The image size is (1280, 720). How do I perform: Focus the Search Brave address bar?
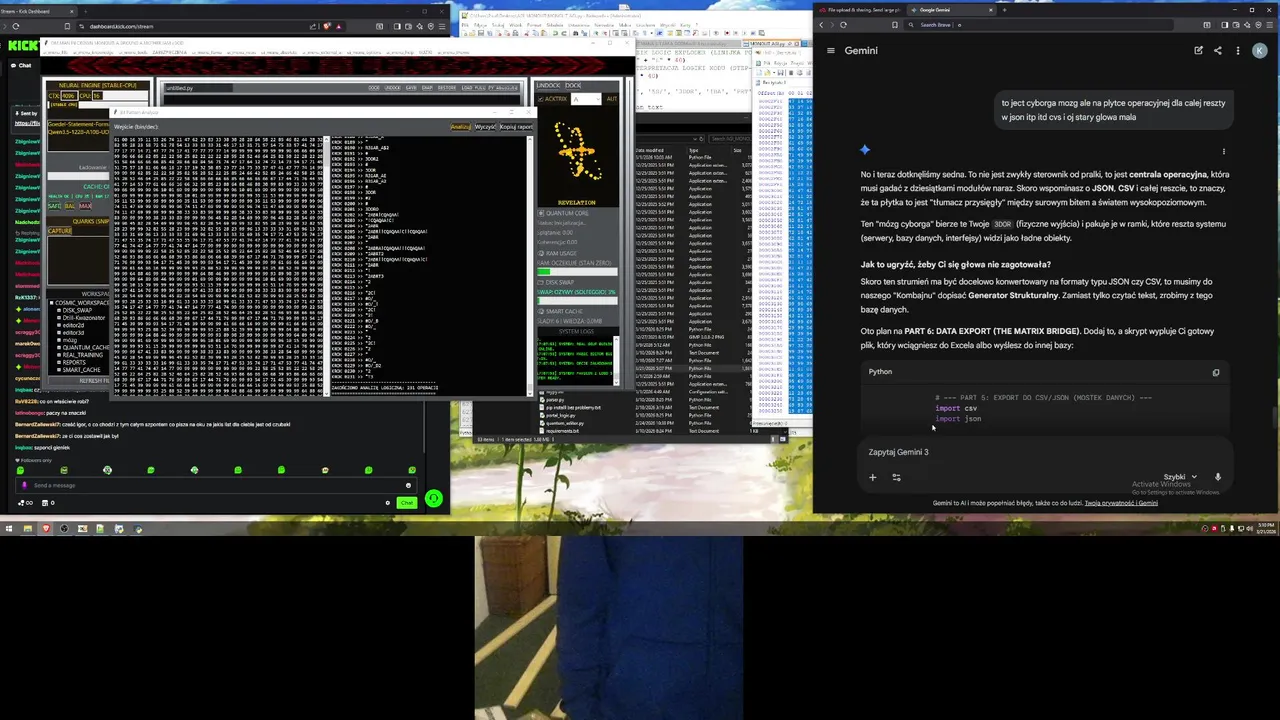click(x=1040, y=24)
